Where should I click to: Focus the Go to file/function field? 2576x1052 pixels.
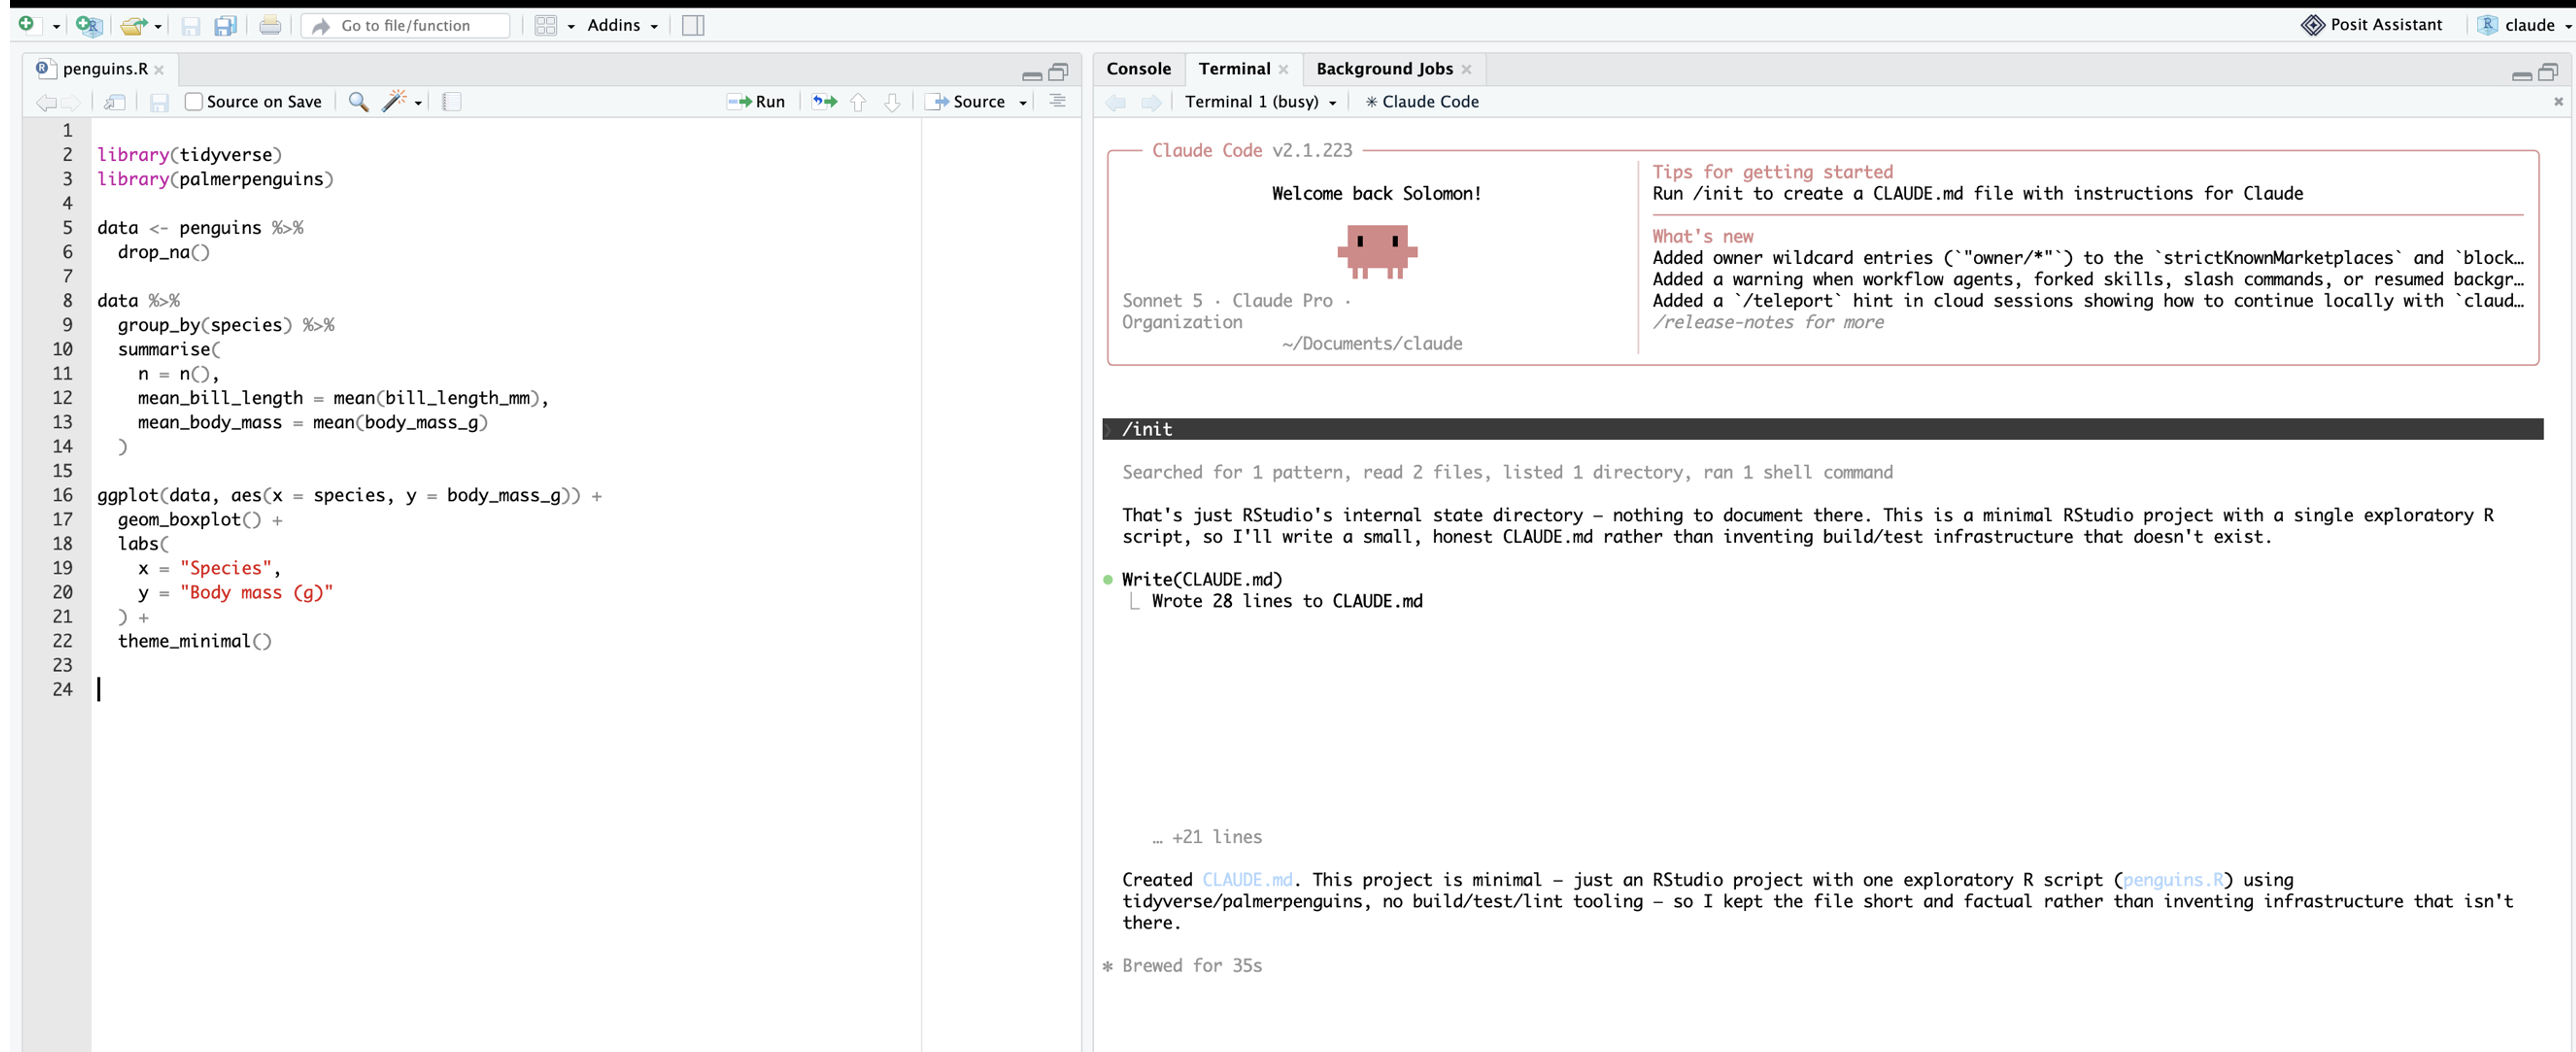(407, 25)
